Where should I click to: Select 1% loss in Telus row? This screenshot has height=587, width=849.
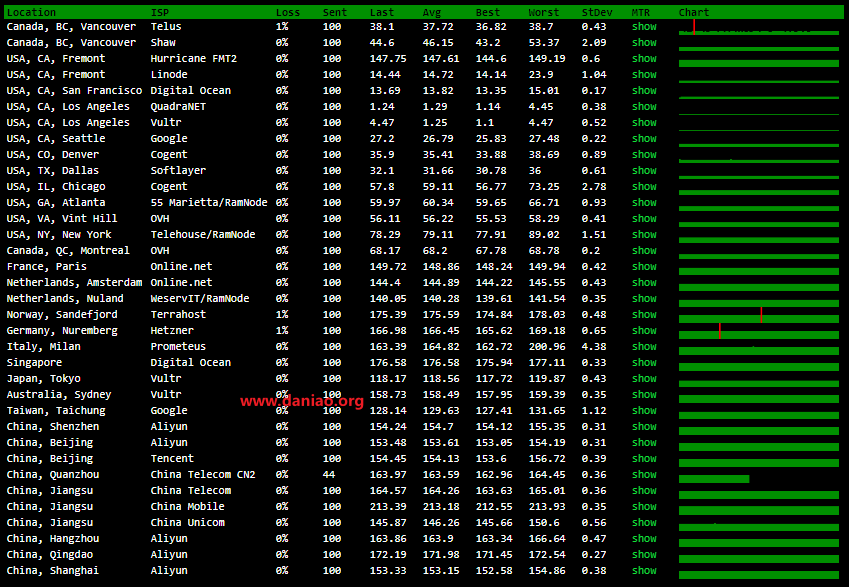click(282, 27)
